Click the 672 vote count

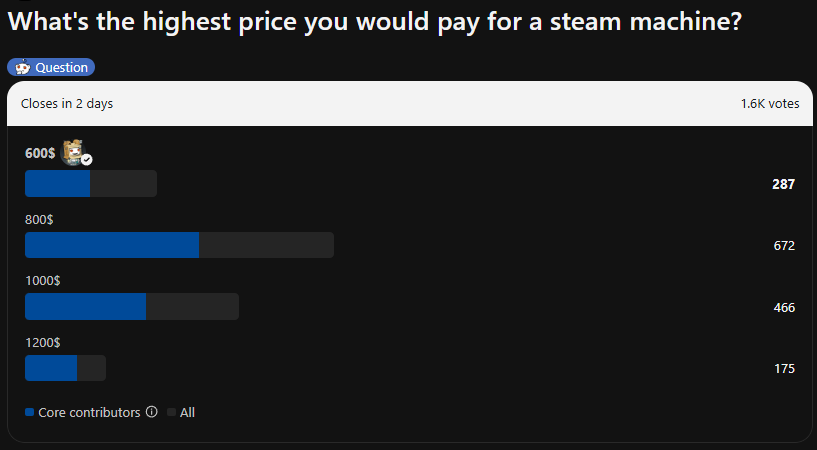784,246
